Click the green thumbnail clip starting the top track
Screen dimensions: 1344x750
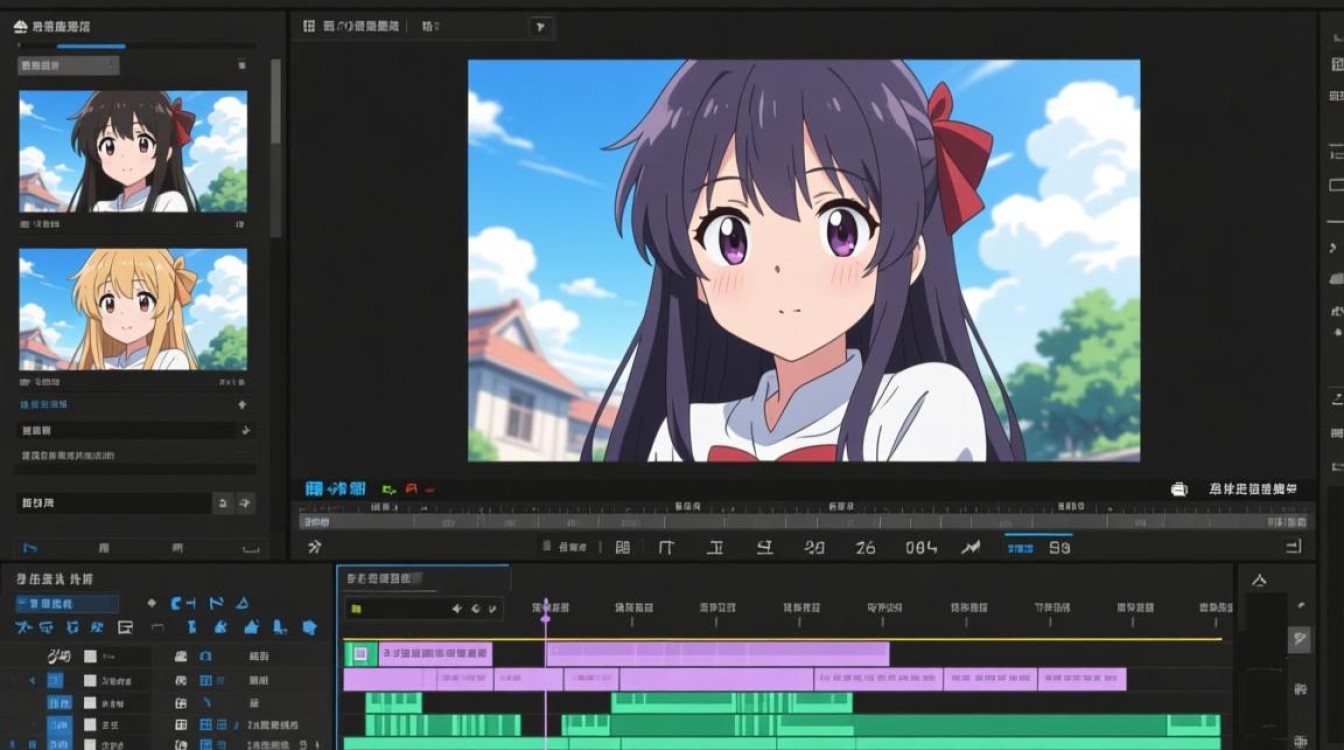tap(361, 654)
